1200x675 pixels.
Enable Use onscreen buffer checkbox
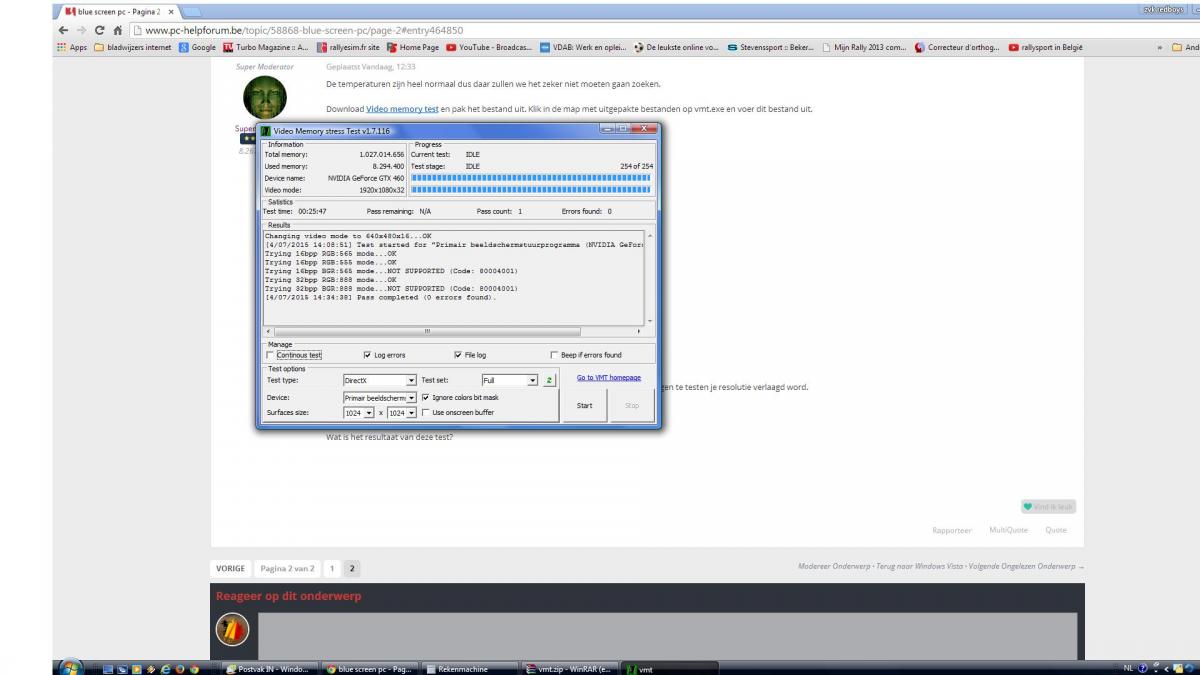click(x=426, y=412)
